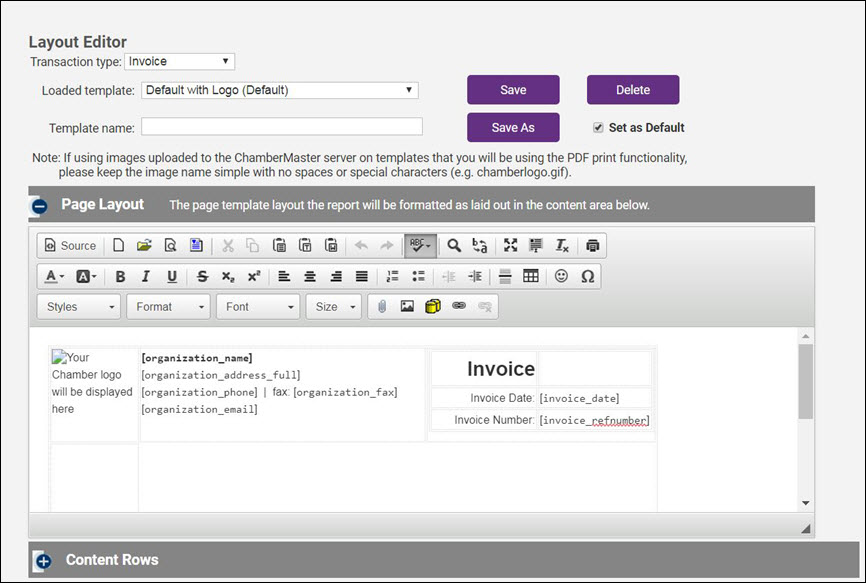
Task: Open the text color picker
Action: pos(55,277)
